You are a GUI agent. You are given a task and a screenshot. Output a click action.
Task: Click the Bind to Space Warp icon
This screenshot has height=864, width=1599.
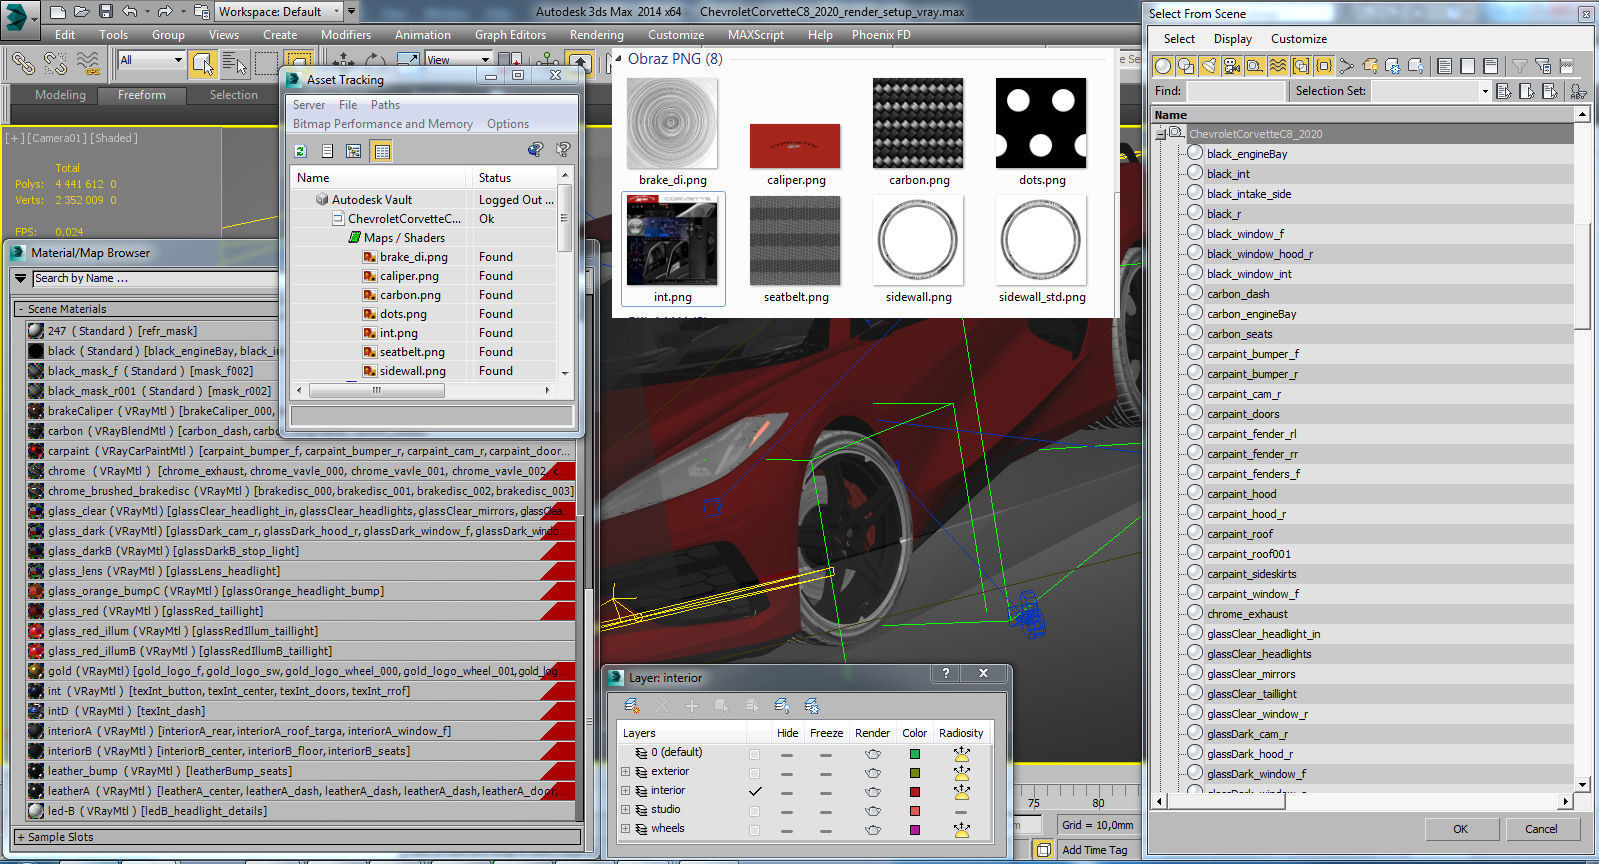pos(88,63)
